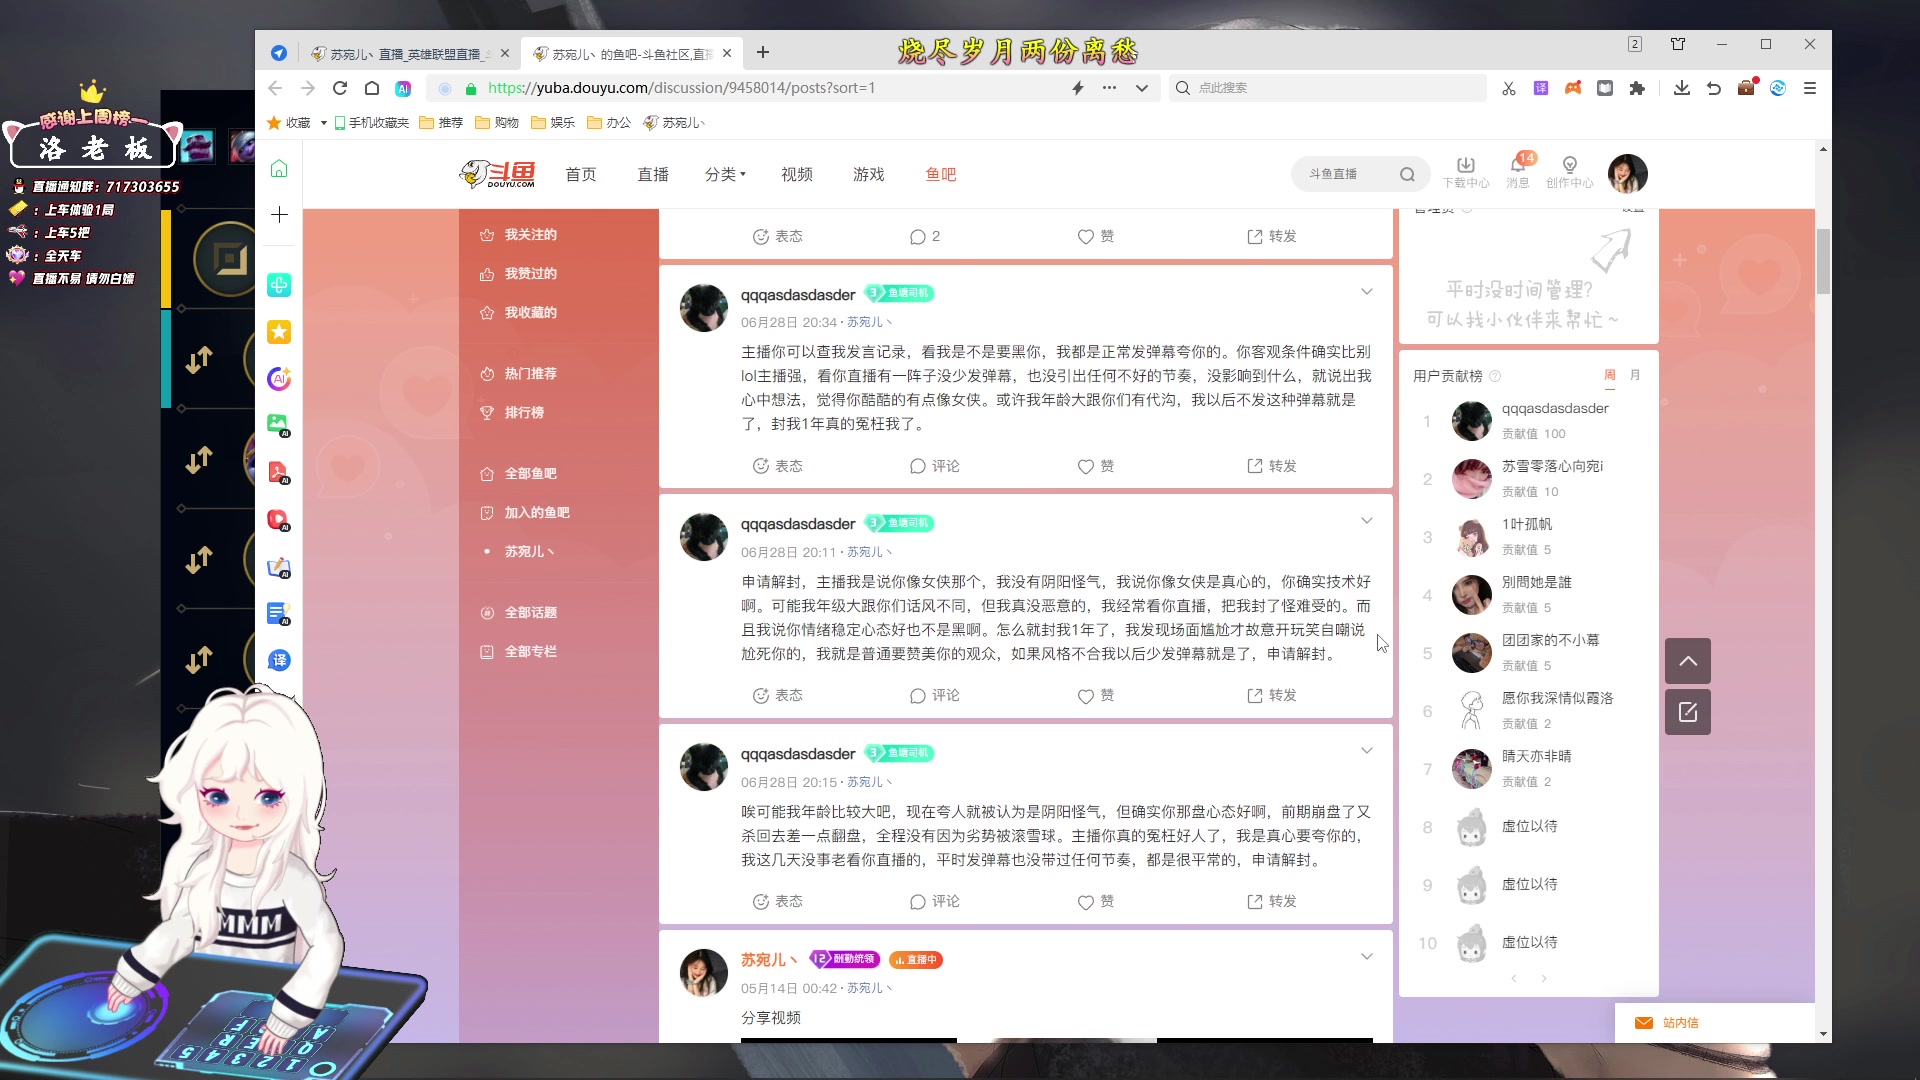The height and width of the screenshot is (1080, 1920).
Task: Click the gamepad extension icon in browser toolbar
Action: pyautogui.click(x=1573, y=88)
